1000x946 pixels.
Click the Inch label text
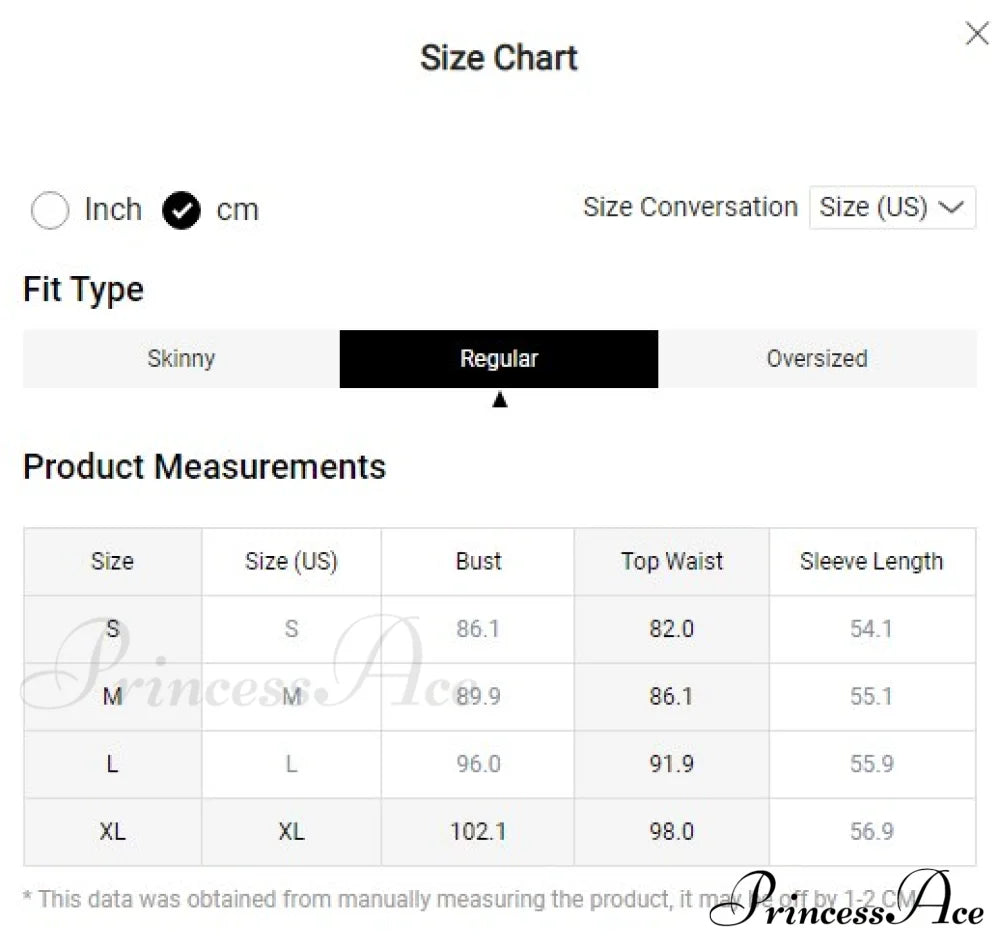(x=113, y=210)
